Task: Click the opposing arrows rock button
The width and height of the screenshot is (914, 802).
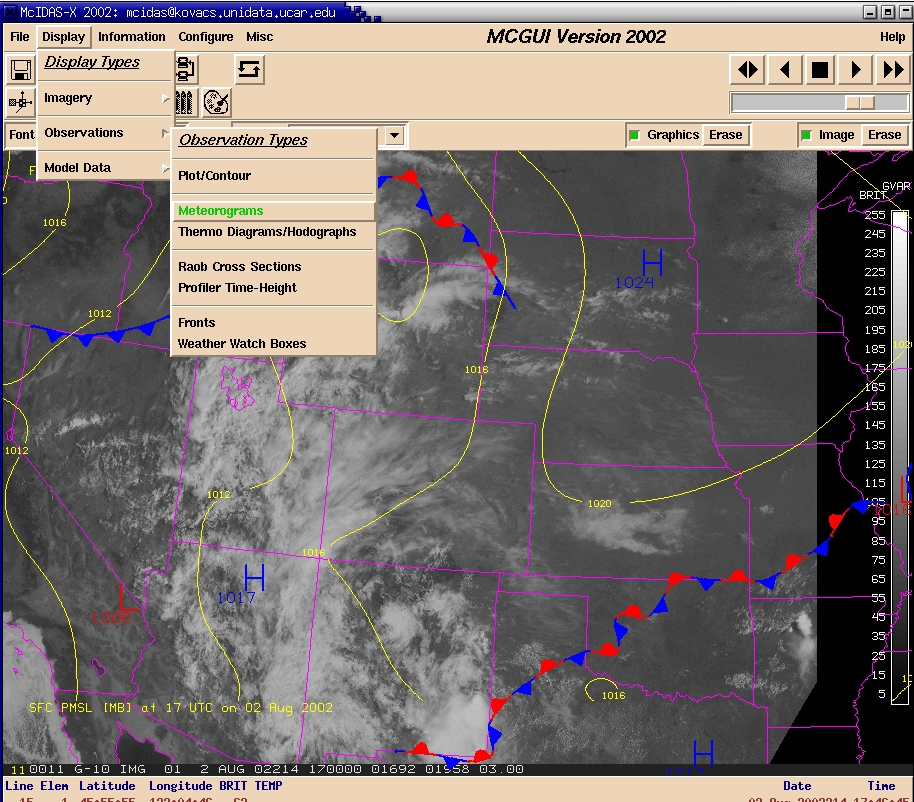Action: pyautogui.click(x=748, y=70)
